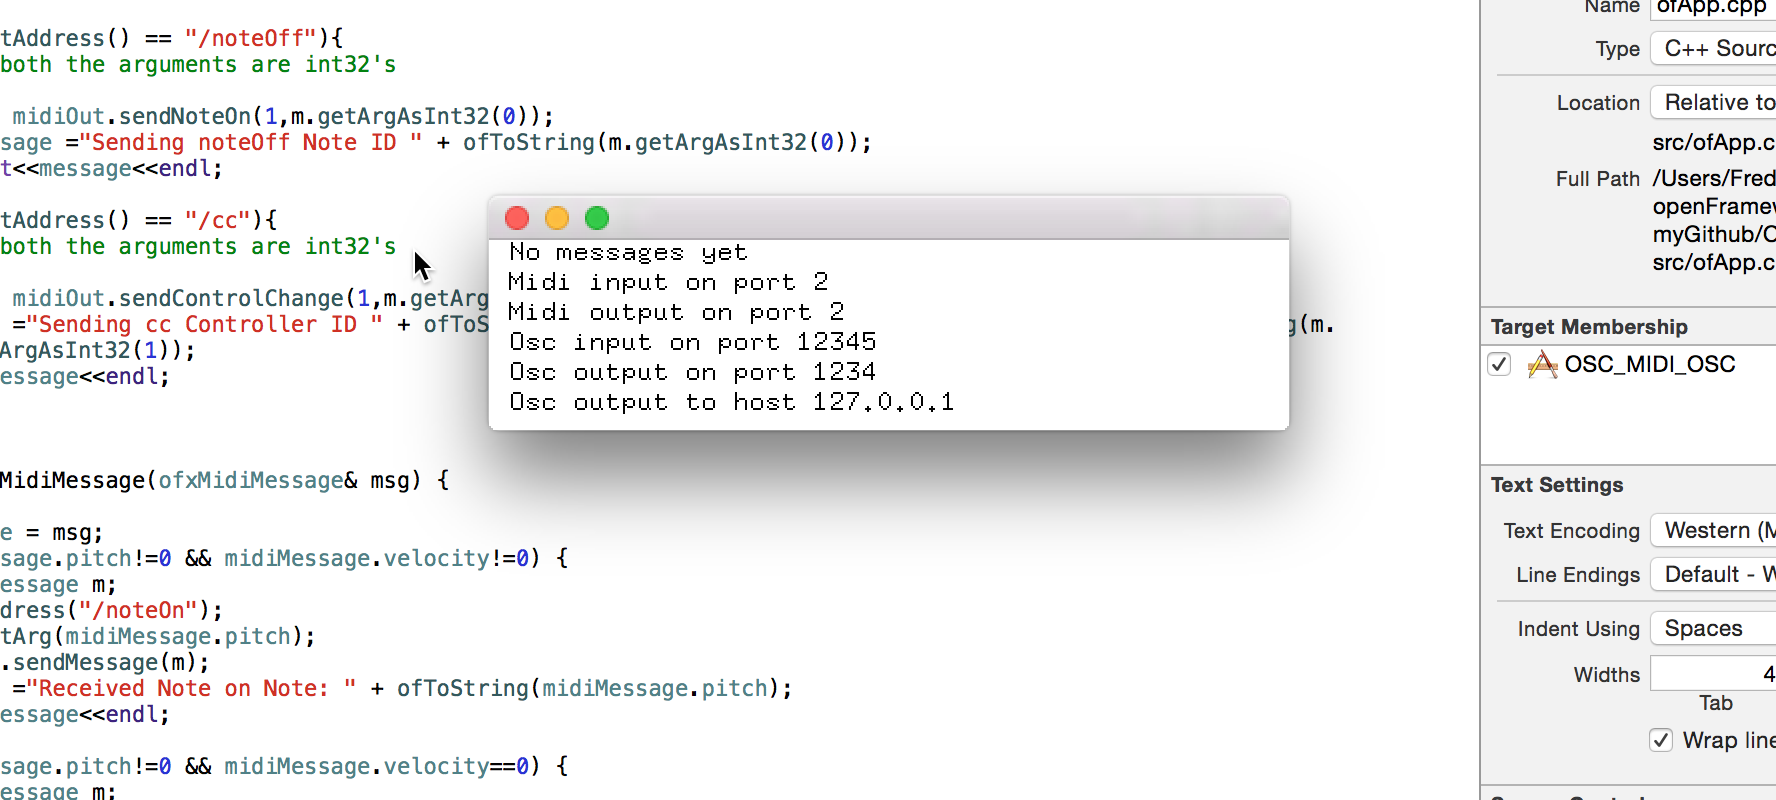Click the Text Settings section header
1776x800 pixels.
coord(1557,485)
